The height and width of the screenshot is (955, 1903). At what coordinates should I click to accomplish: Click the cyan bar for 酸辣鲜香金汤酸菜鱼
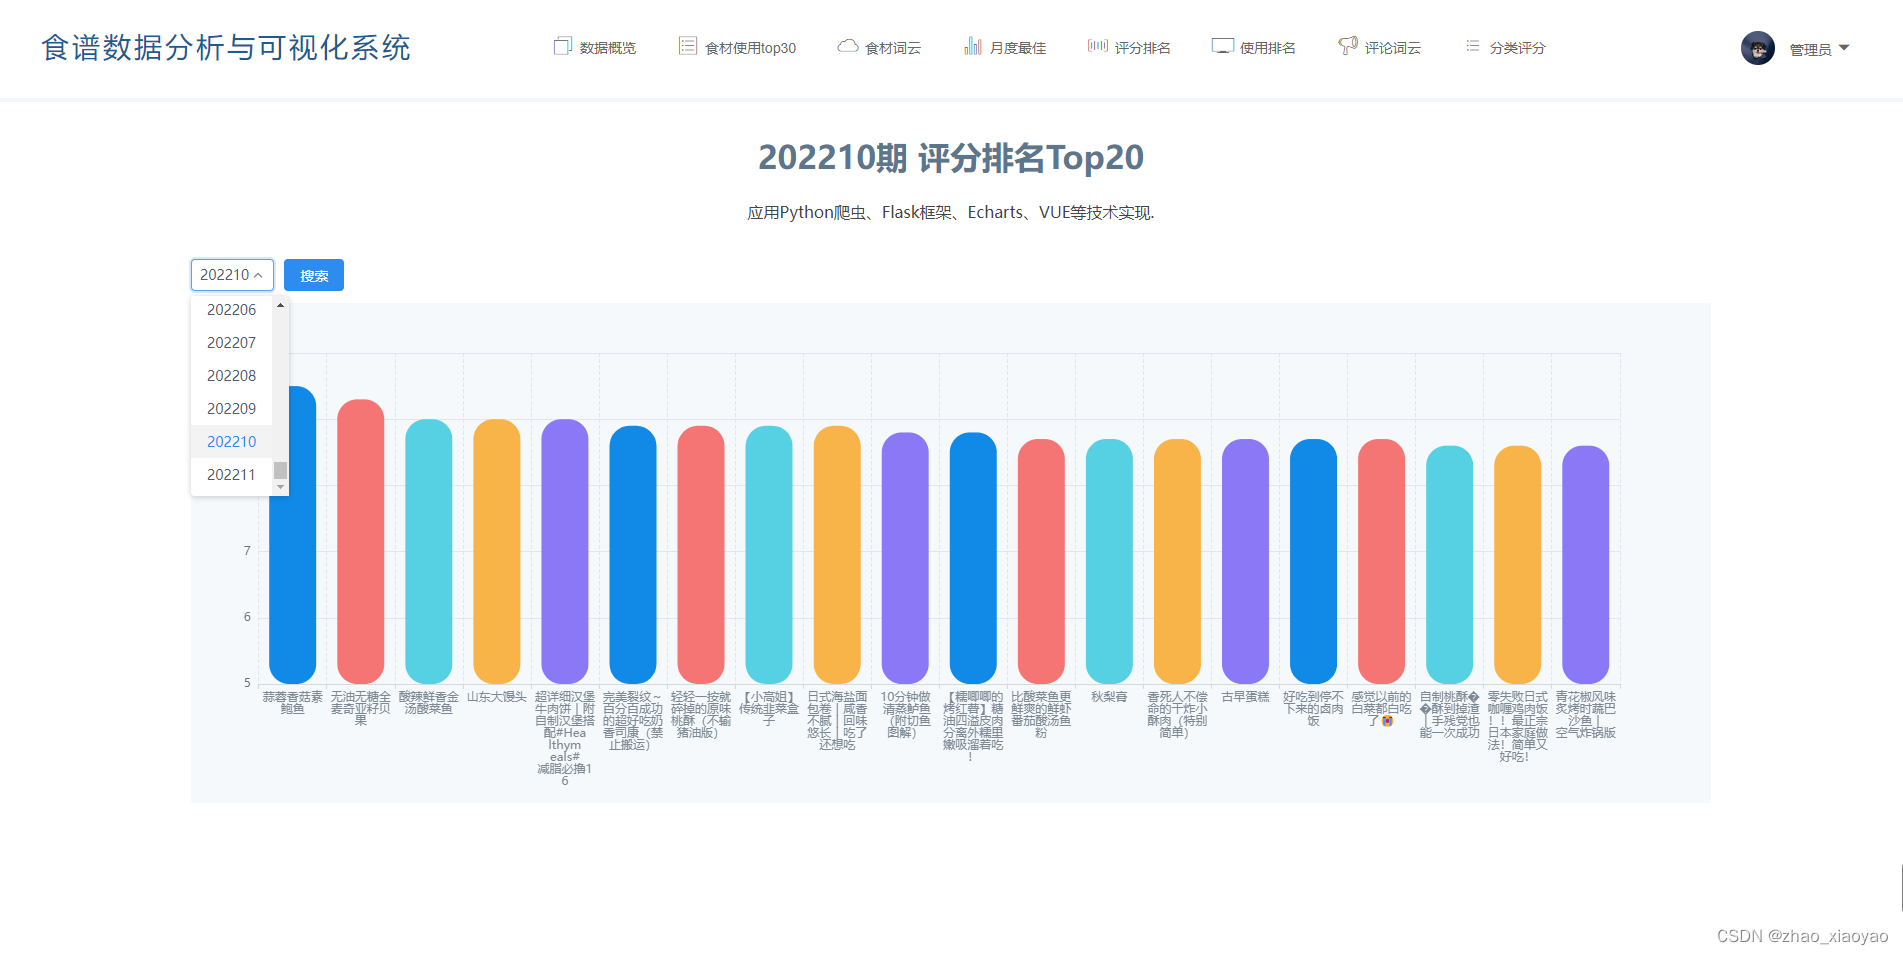(x=429, y=551)
